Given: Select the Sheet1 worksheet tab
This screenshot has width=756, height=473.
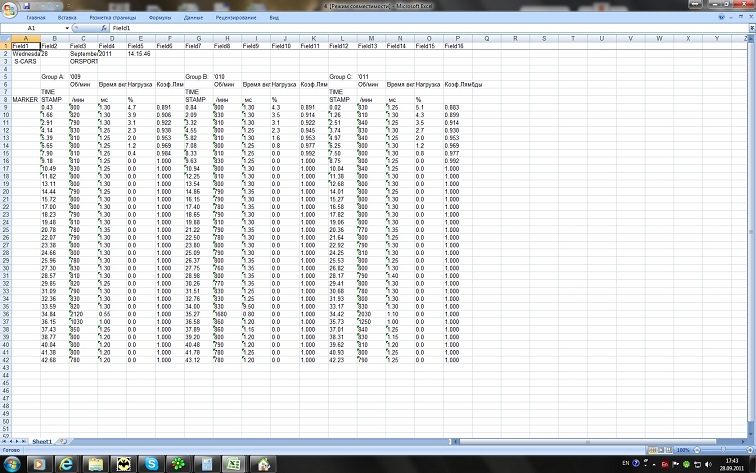Looking at the screenshot, I should pyautogui.click(x=42, y=441).
